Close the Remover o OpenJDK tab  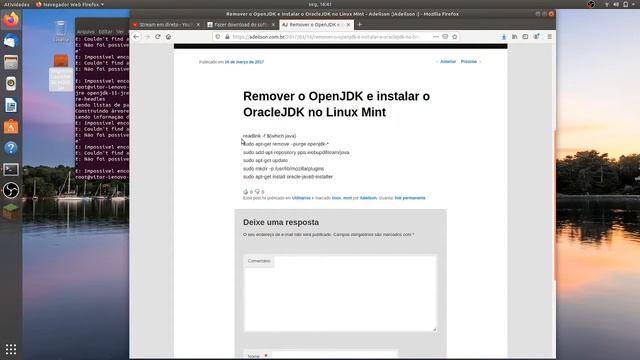click(348, 25)
